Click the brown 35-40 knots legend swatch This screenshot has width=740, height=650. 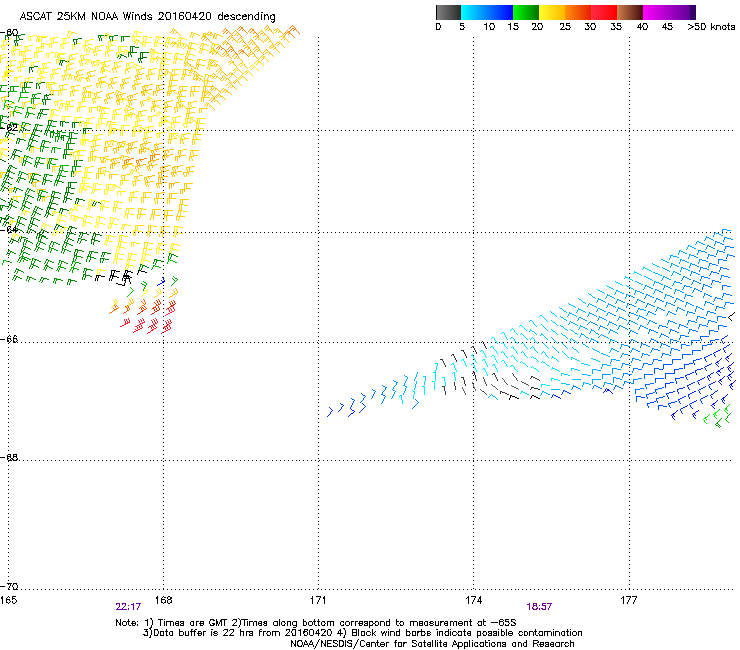(x=630, y=12)
